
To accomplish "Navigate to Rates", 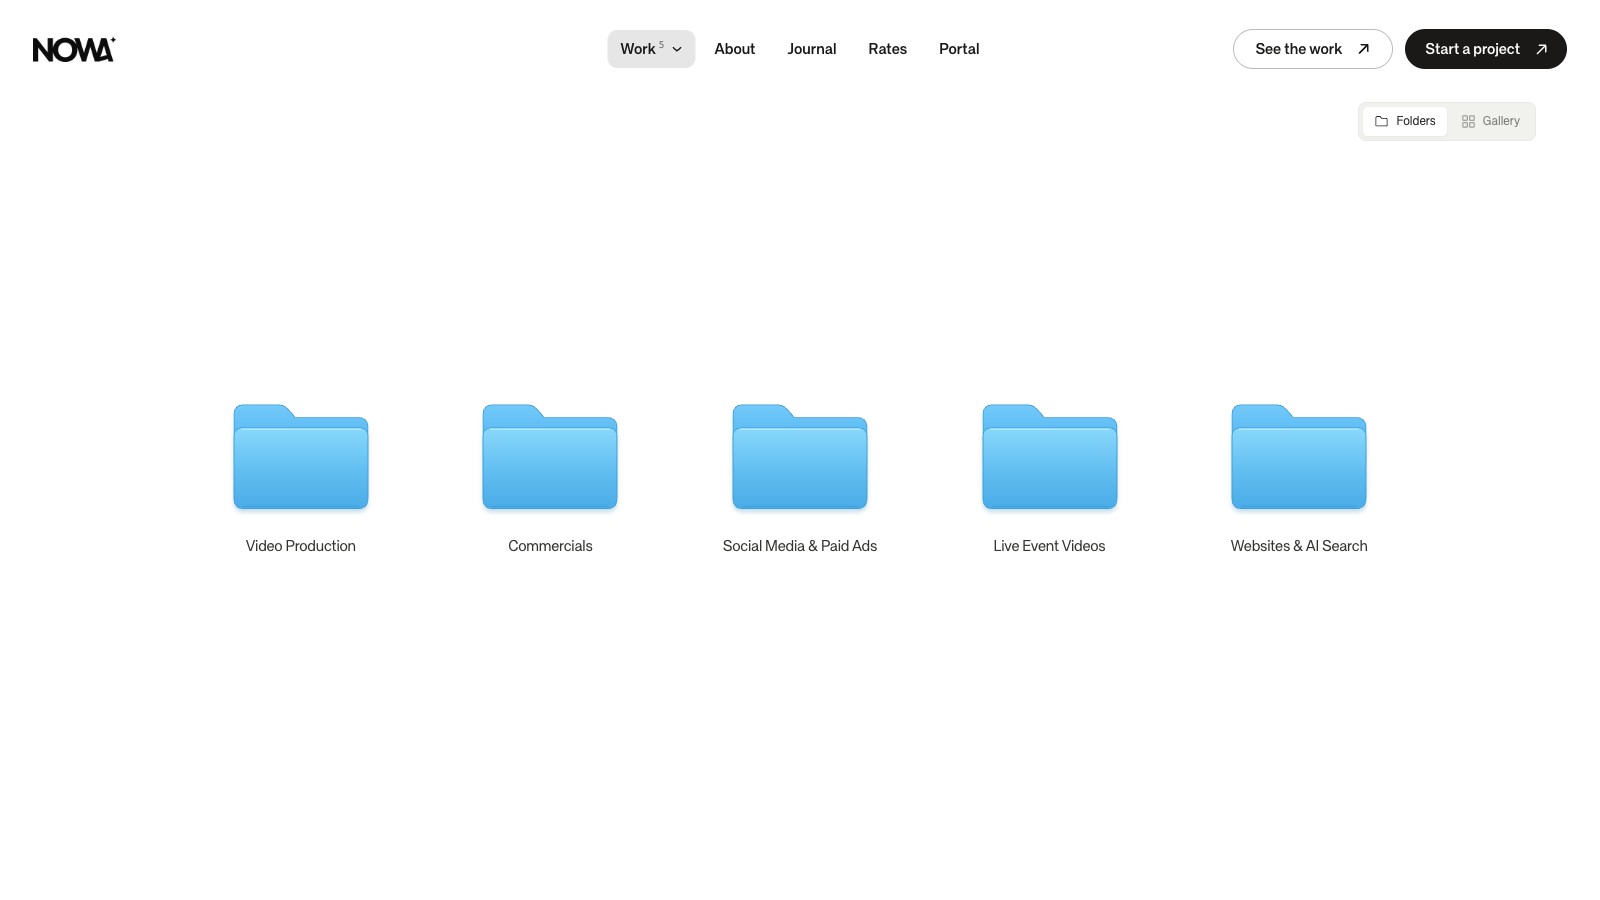I will [888, 49].
